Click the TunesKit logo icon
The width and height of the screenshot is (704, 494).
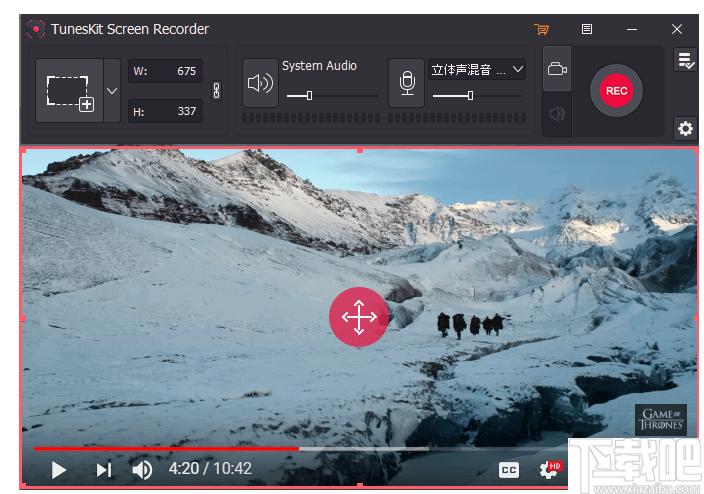[36, 29]
